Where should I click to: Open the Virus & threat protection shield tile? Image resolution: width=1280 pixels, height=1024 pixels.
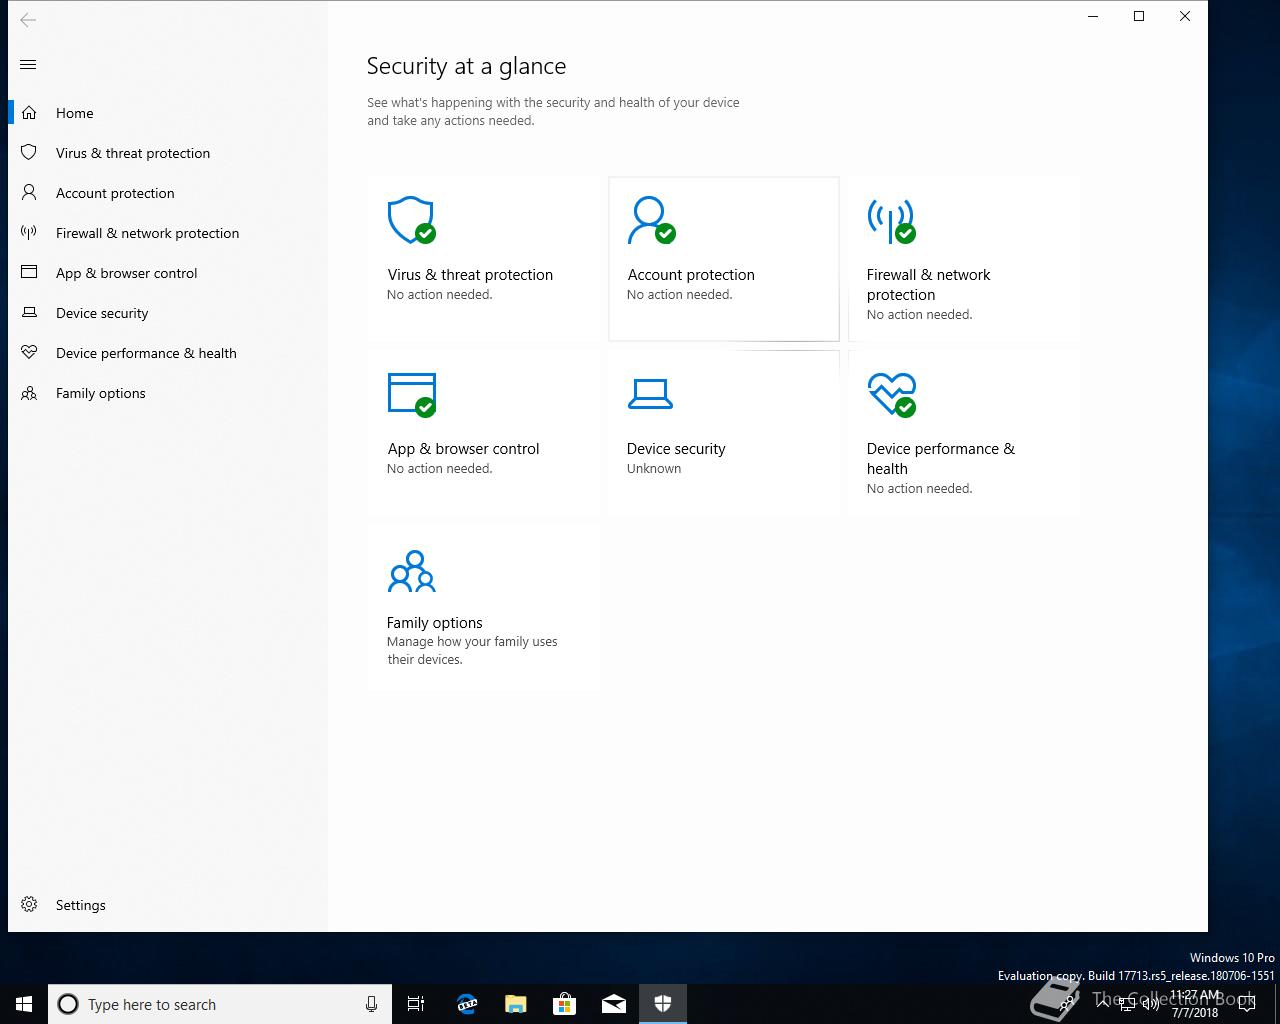click(484, 259)
